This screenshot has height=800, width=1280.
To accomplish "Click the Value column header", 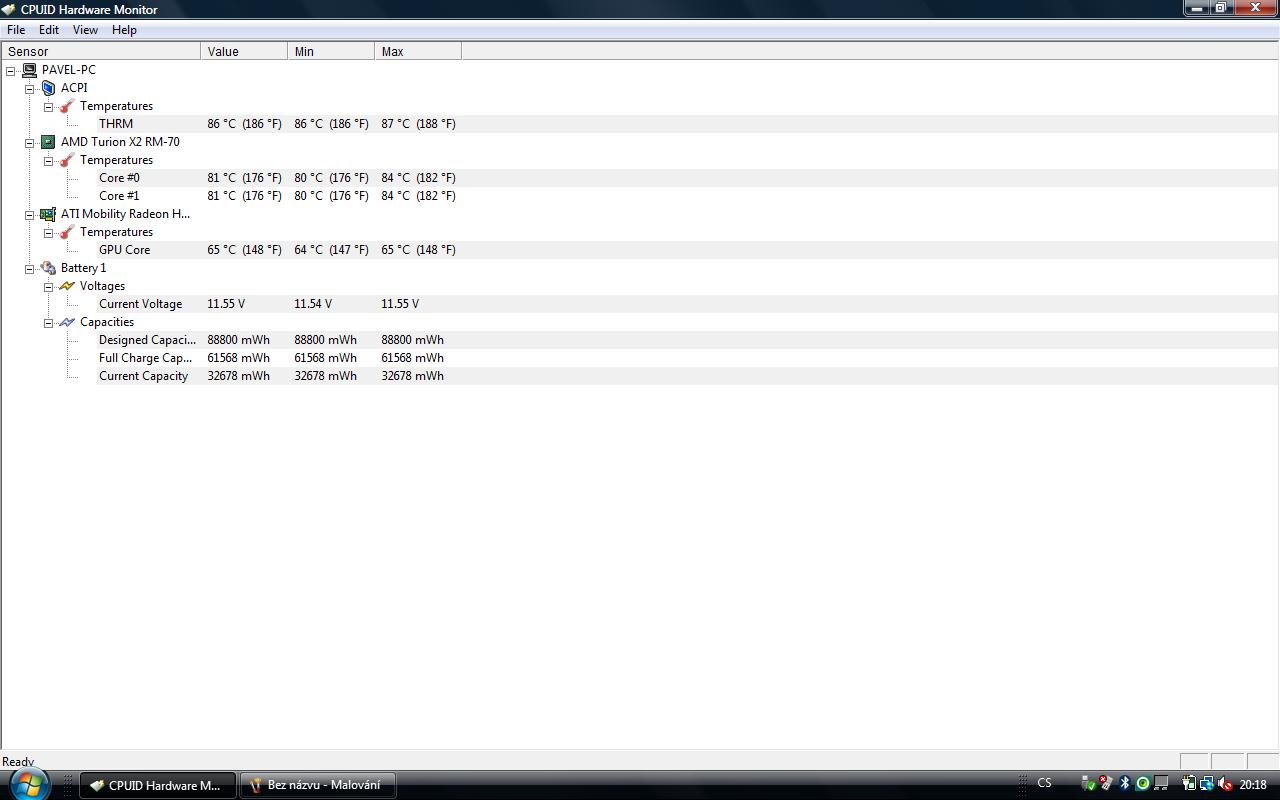I will [x=244, y=51].
